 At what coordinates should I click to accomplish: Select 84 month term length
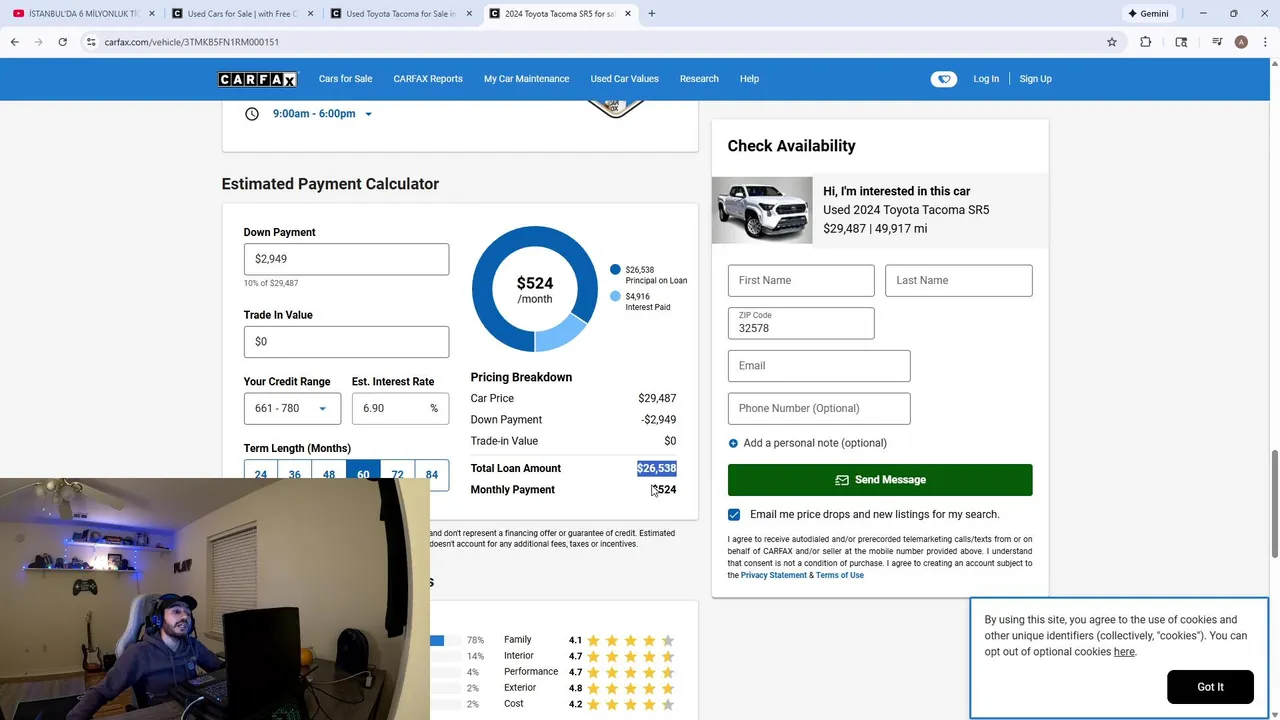(x=432, y=474)
